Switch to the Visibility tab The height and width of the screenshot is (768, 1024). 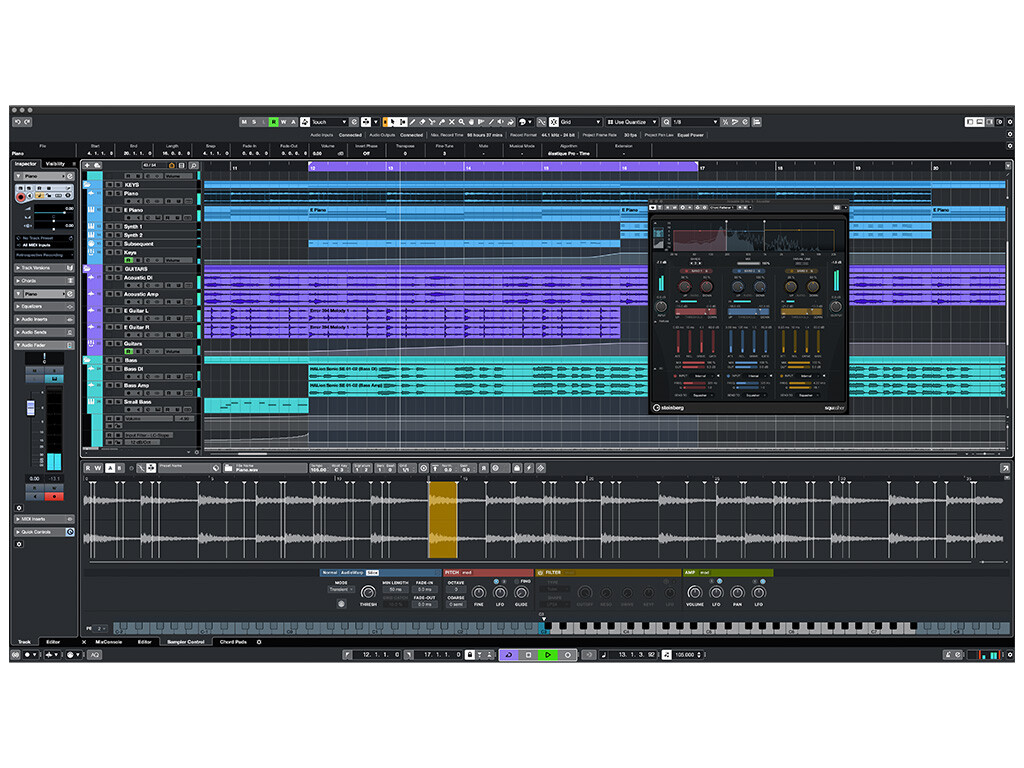[56, 164]
